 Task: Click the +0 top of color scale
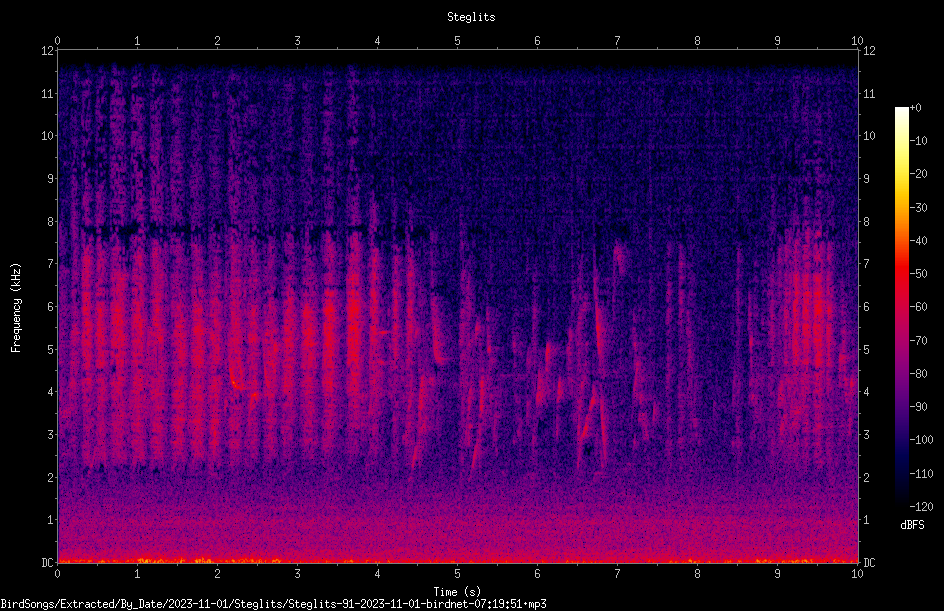915,108
